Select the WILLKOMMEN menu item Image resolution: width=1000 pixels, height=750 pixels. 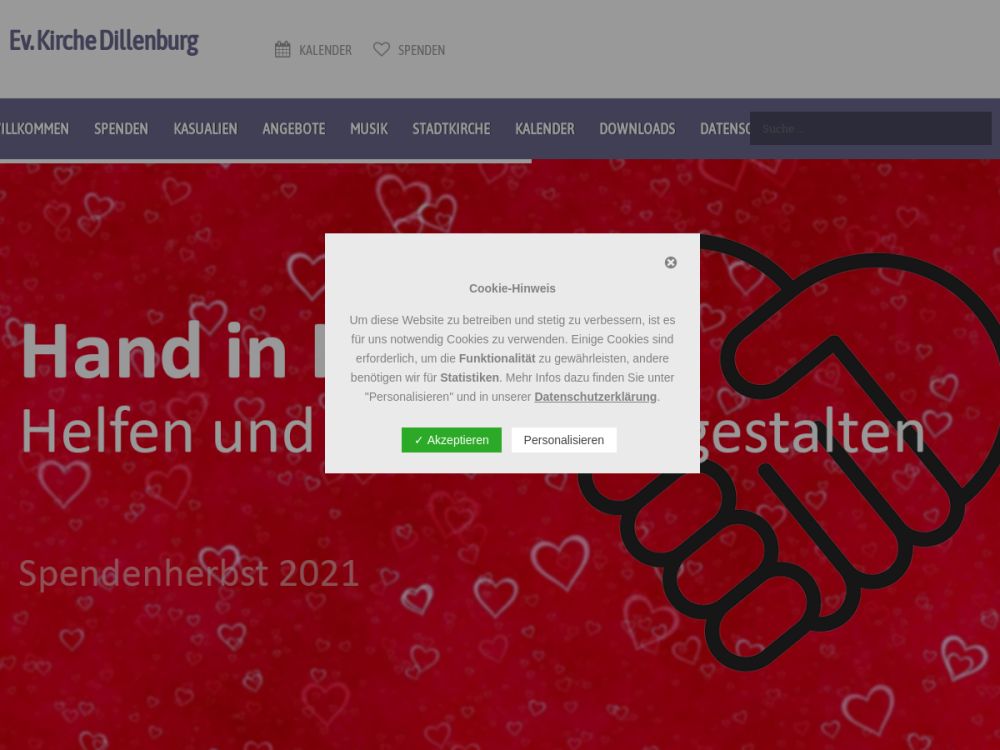(x=33, y=129)
